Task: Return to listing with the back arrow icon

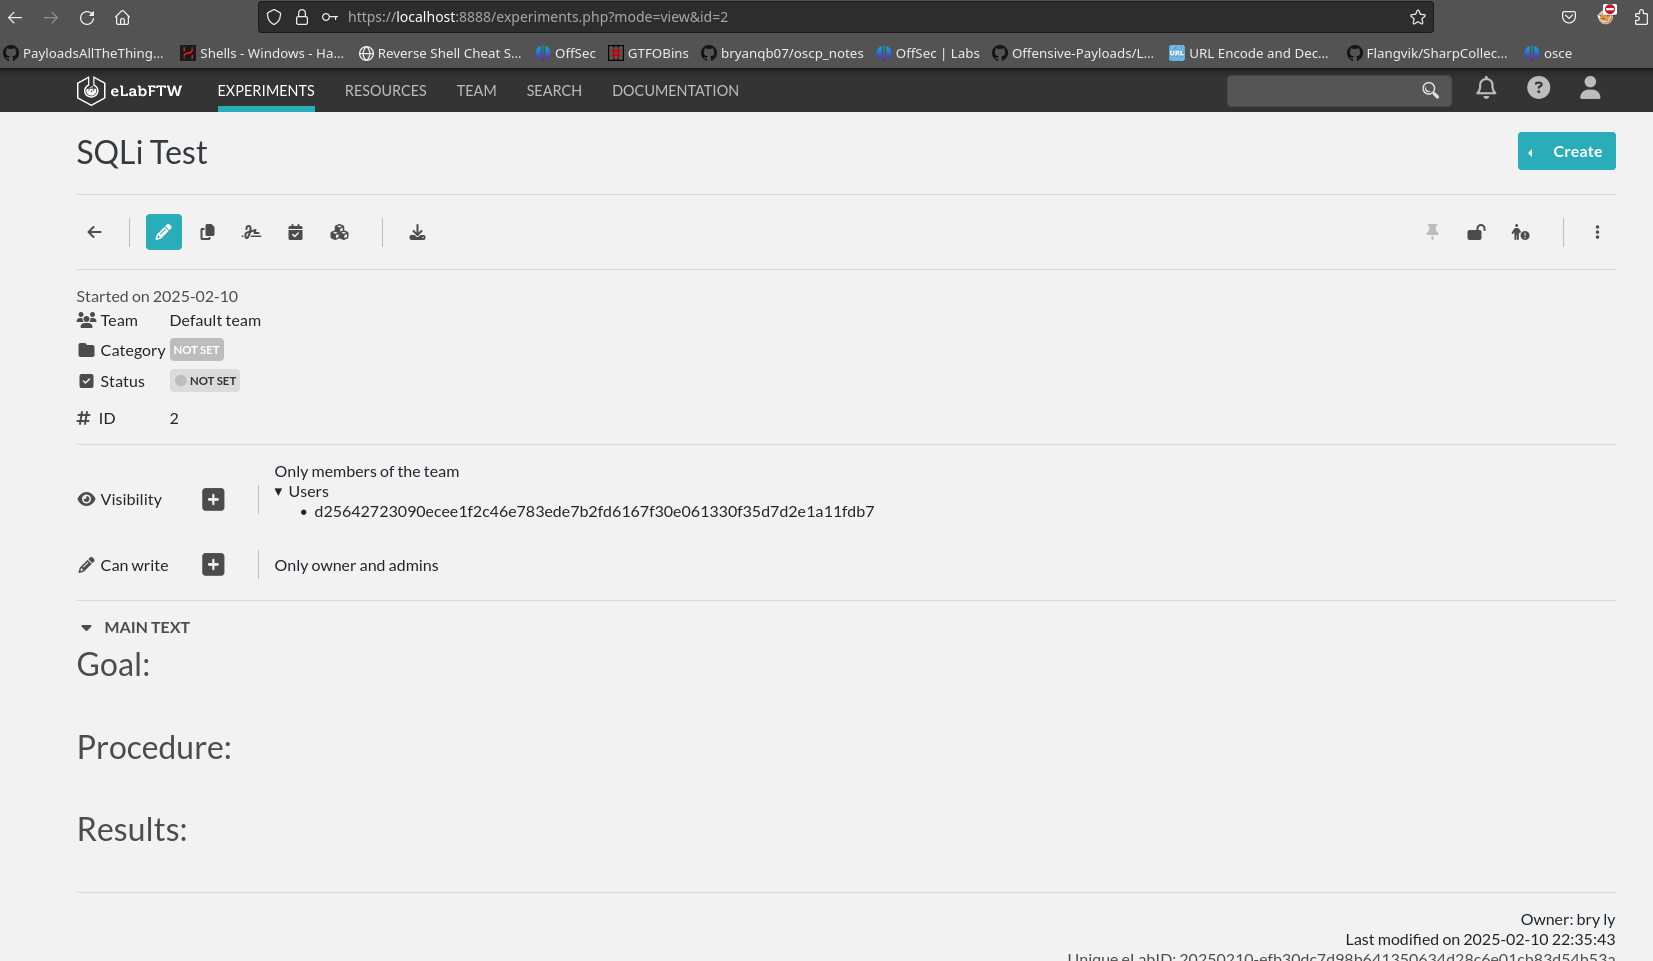Action: (95, 232)
